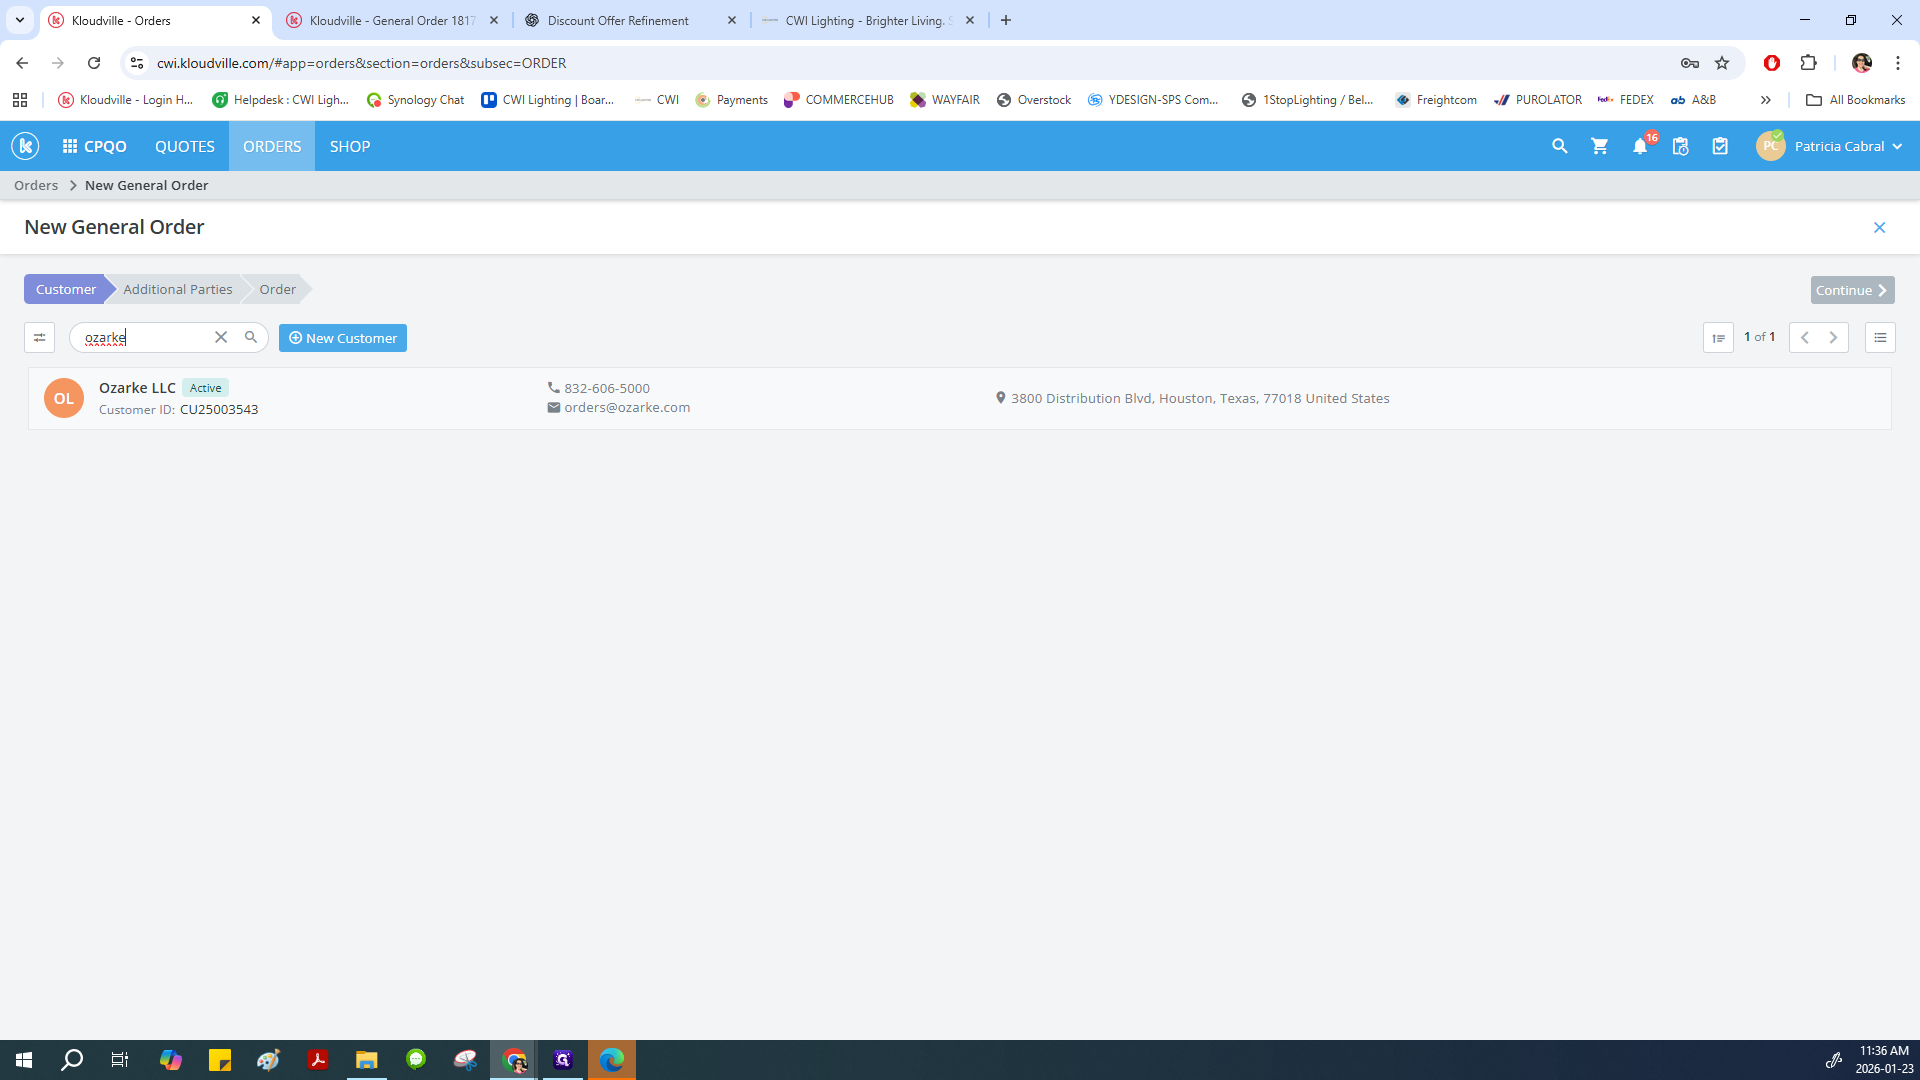This screenshot has height=1080, width=1920.
Task: Click the magnifier icon in customer search
Action: tap(251, 338)
